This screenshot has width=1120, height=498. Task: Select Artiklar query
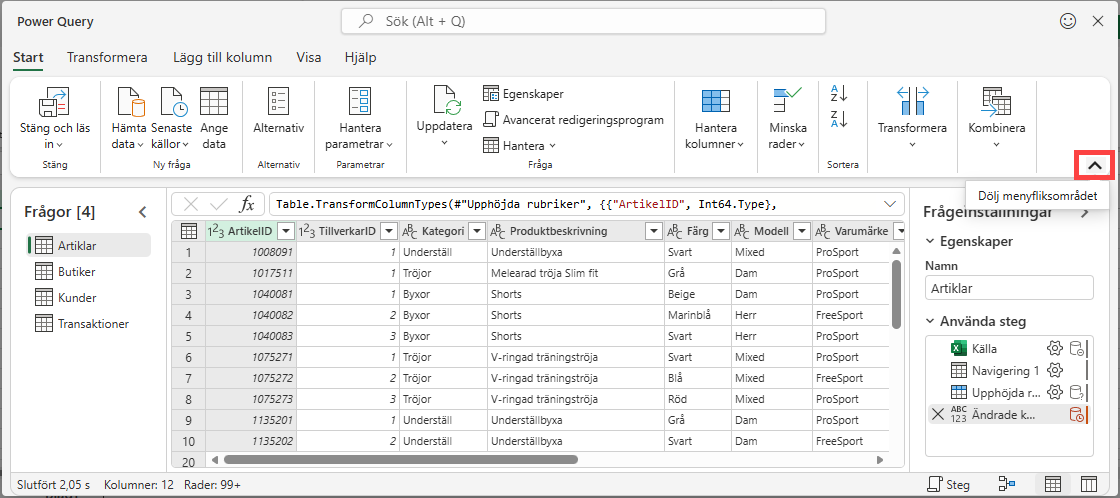pos(89,245)
